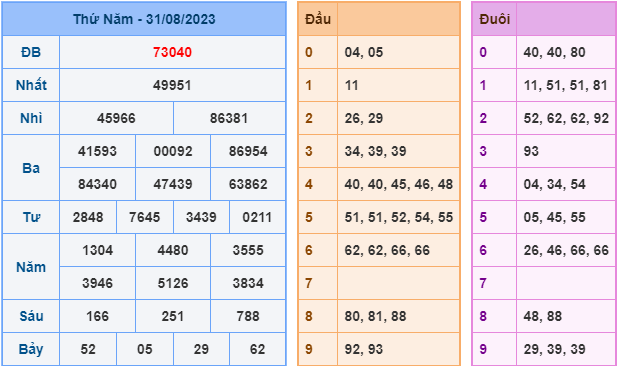618x366 pixels.
Task: Click the Năm number 3946
Action: (x=97, y=283)
